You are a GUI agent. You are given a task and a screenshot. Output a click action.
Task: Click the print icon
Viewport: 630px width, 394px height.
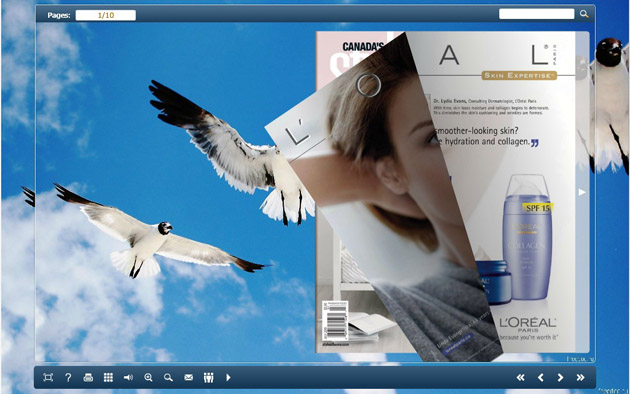(88, 378)
